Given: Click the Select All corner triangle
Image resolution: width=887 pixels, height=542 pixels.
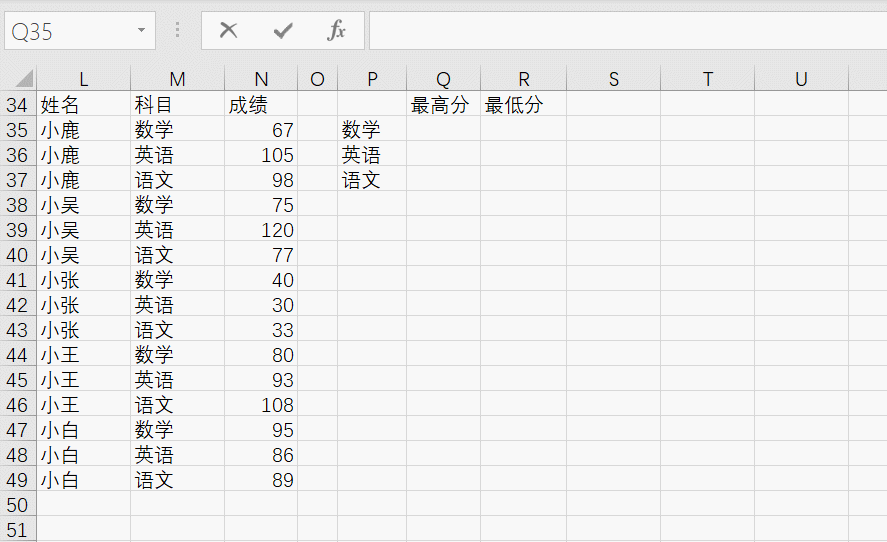Looking at the screenshot, I should (23, 78).
